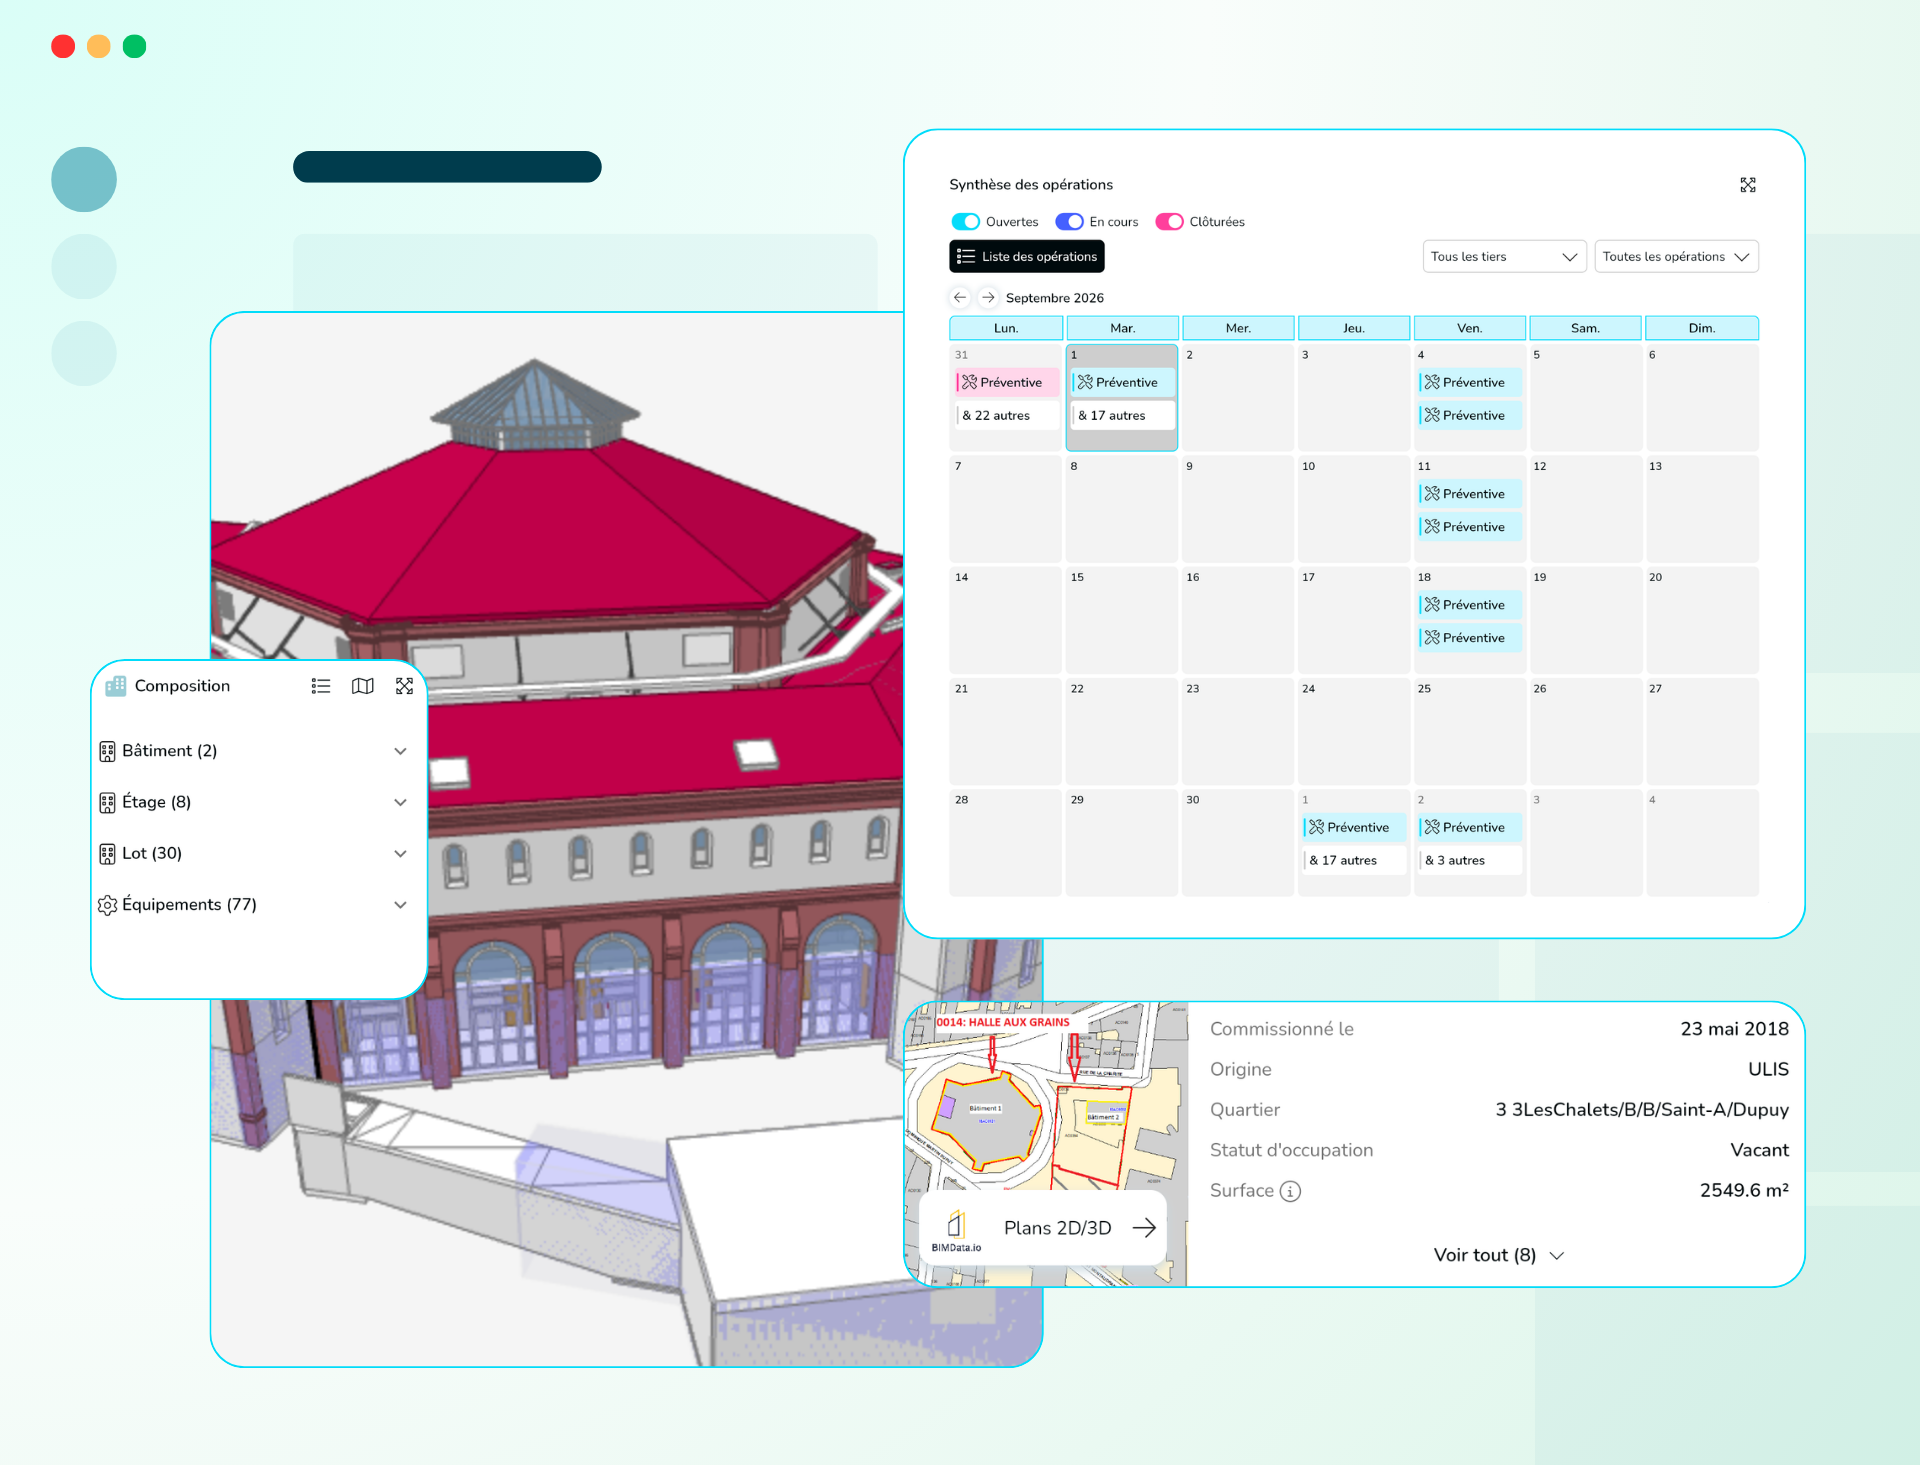Expand the Composition panel fullscreen

click(404, 686)
